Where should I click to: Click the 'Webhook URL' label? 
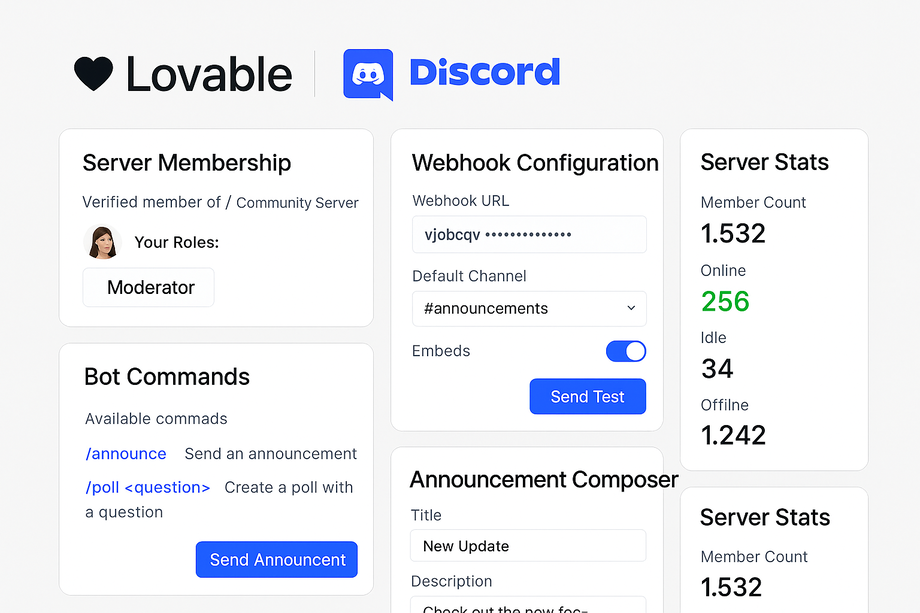coord(461,201)
